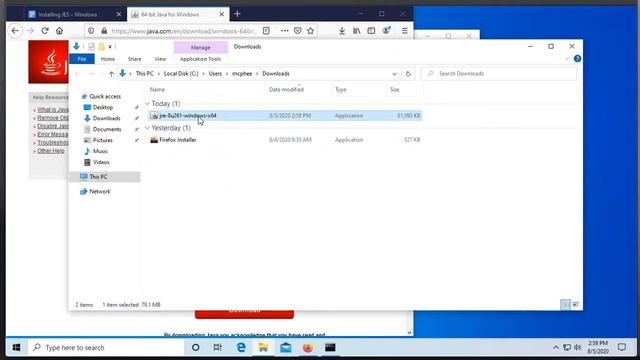640x360 pixels.
Task: Open the Share ribbon tab
Action: (x=134, y=59)
